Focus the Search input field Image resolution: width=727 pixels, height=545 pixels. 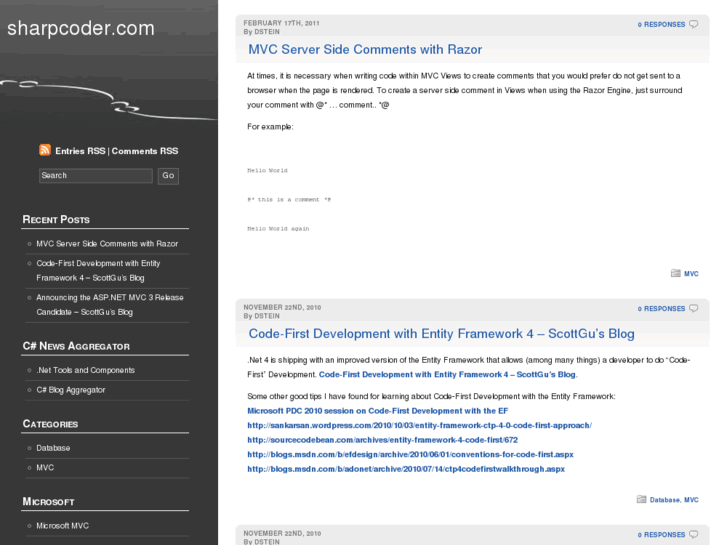[96, 176]
